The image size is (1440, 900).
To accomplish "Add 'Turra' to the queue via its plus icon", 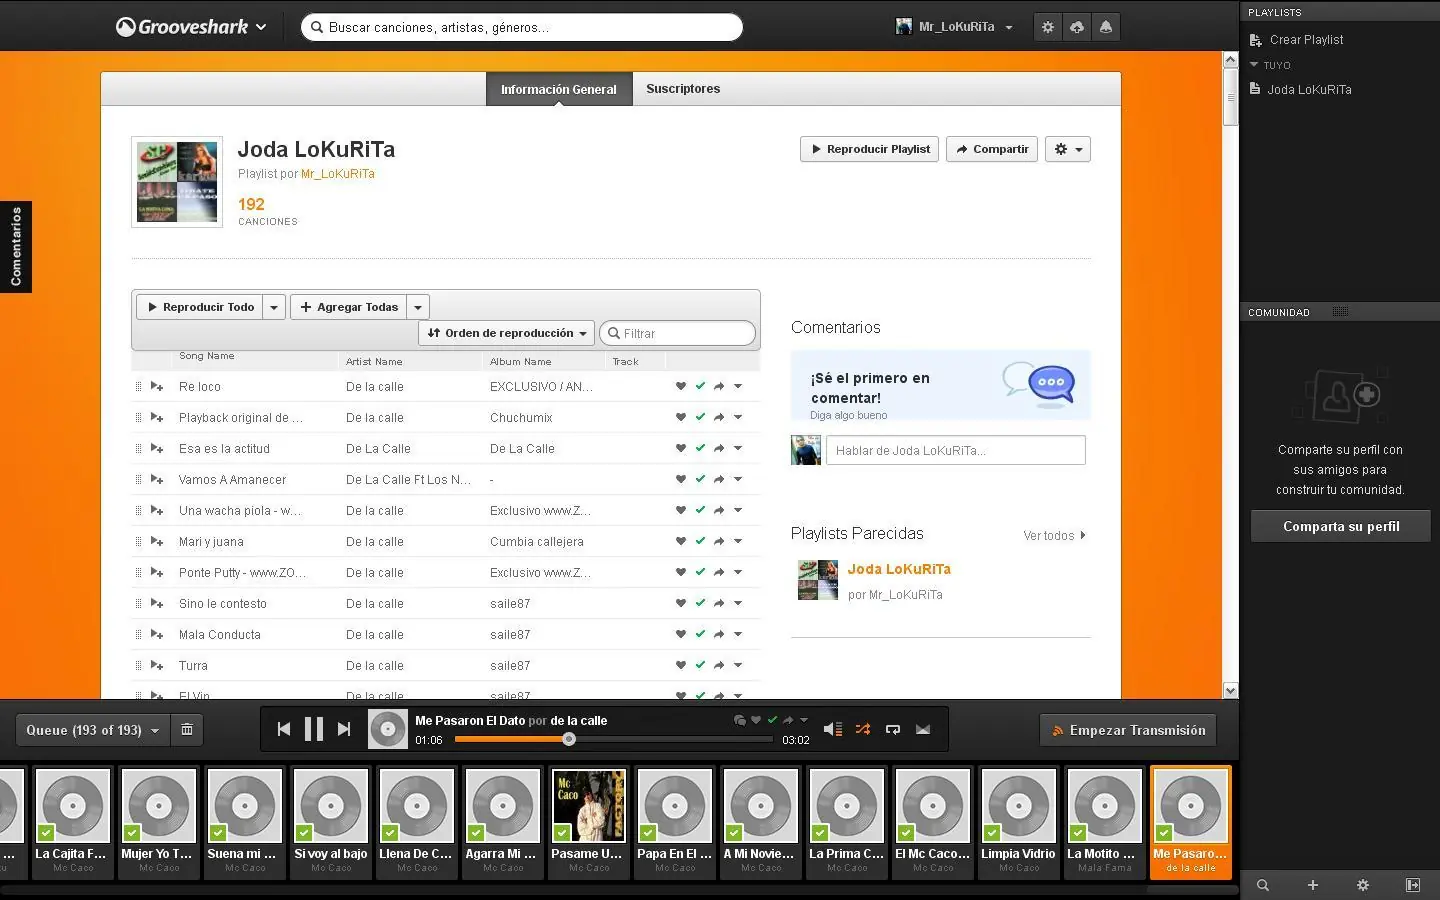I will point(157,665).
